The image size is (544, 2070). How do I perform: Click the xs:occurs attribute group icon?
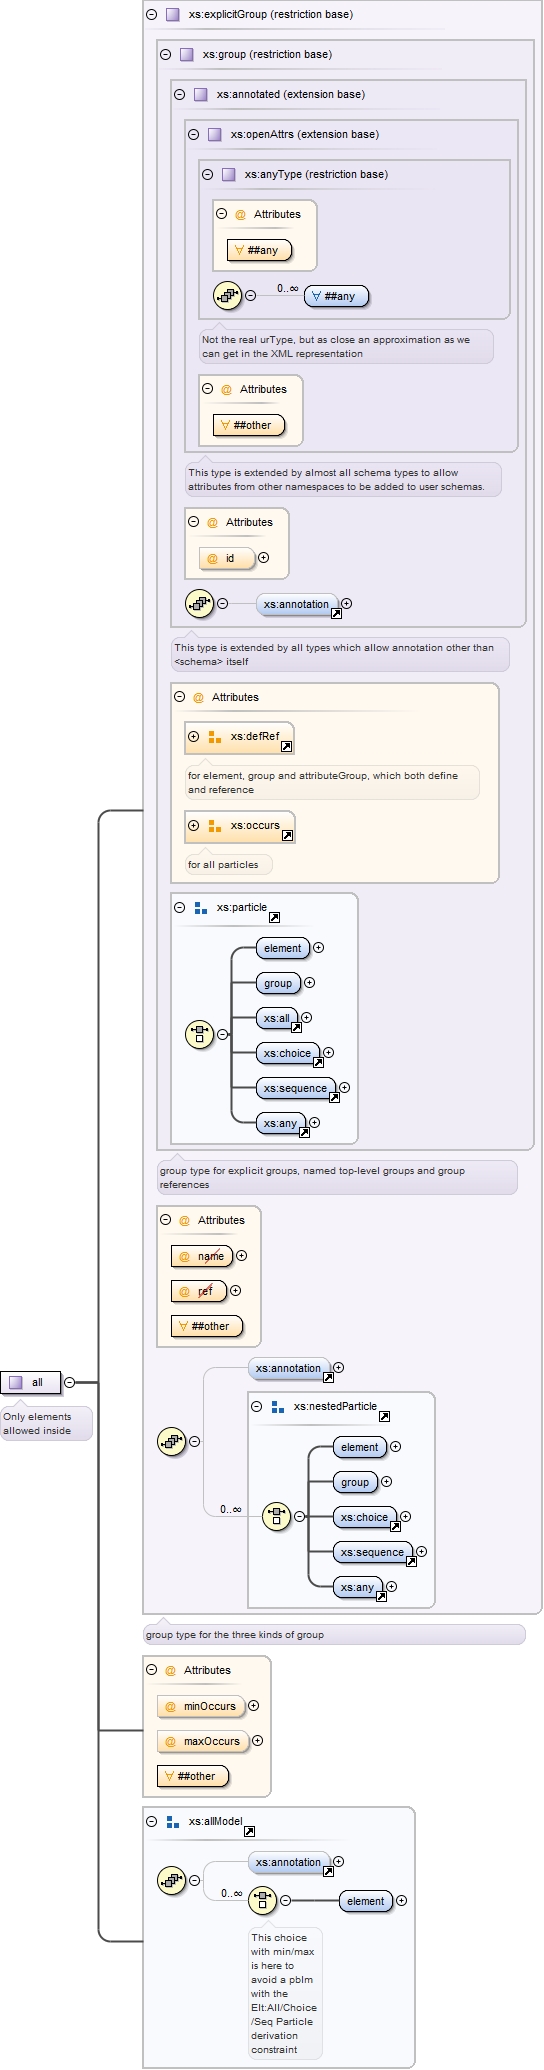click(x=214, y=826)
